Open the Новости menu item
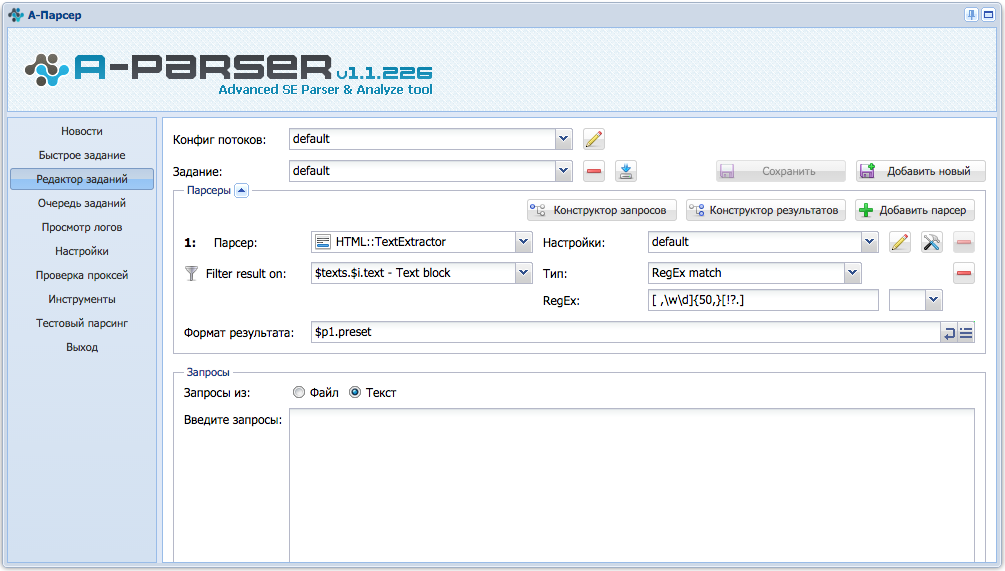 (82, 131)
